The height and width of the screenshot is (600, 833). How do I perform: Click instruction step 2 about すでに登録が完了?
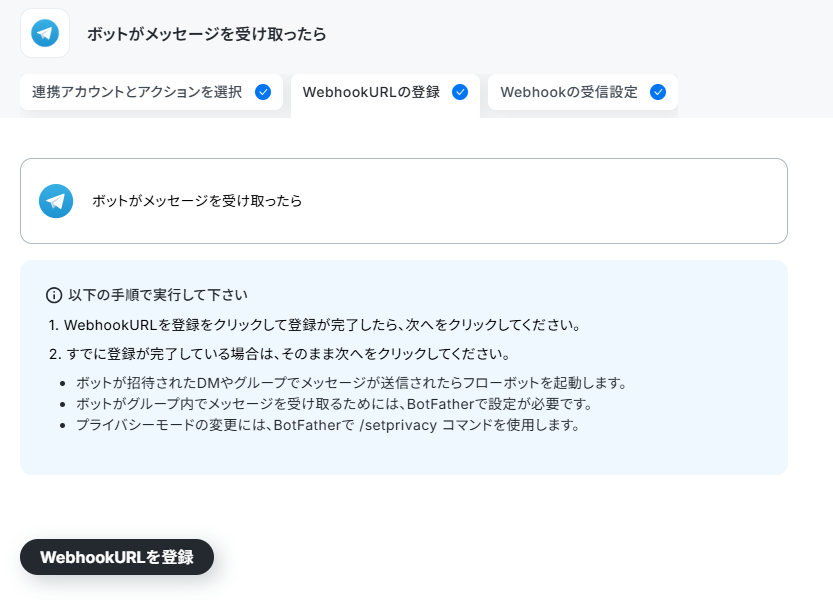point(279,354)
